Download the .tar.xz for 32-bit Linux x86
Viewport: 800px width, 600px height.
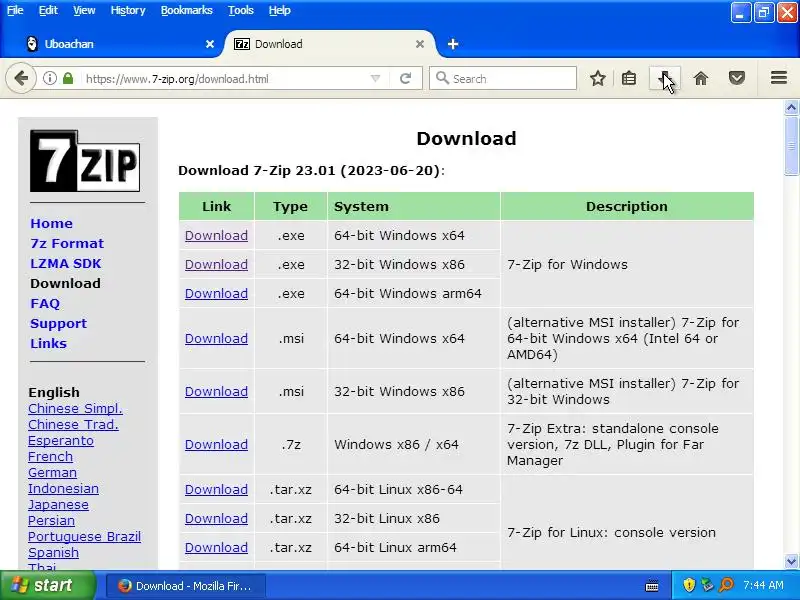click(216, 519)
